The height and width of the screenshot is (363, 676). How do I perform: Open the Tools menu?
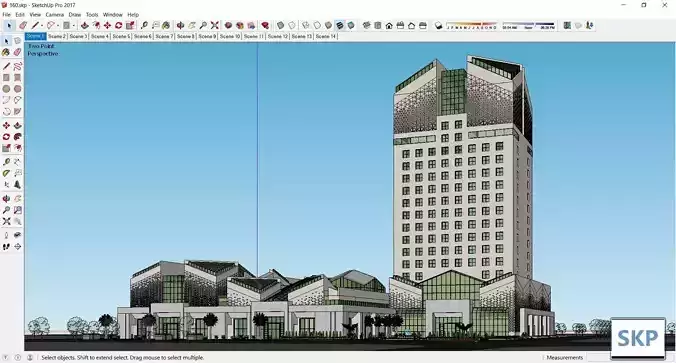(x=92, y=15)
